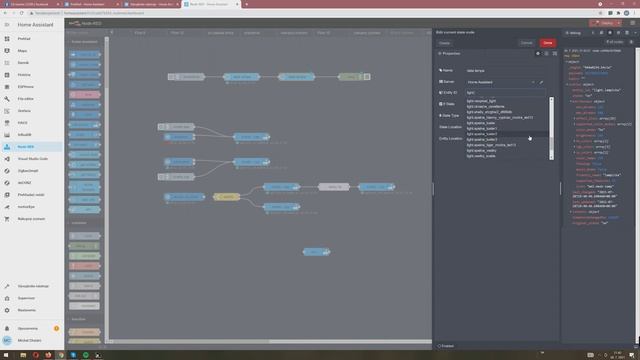The image size is (640, 360).
Task: Show node appearance icon in Properties header
Action: click(555, 53)
